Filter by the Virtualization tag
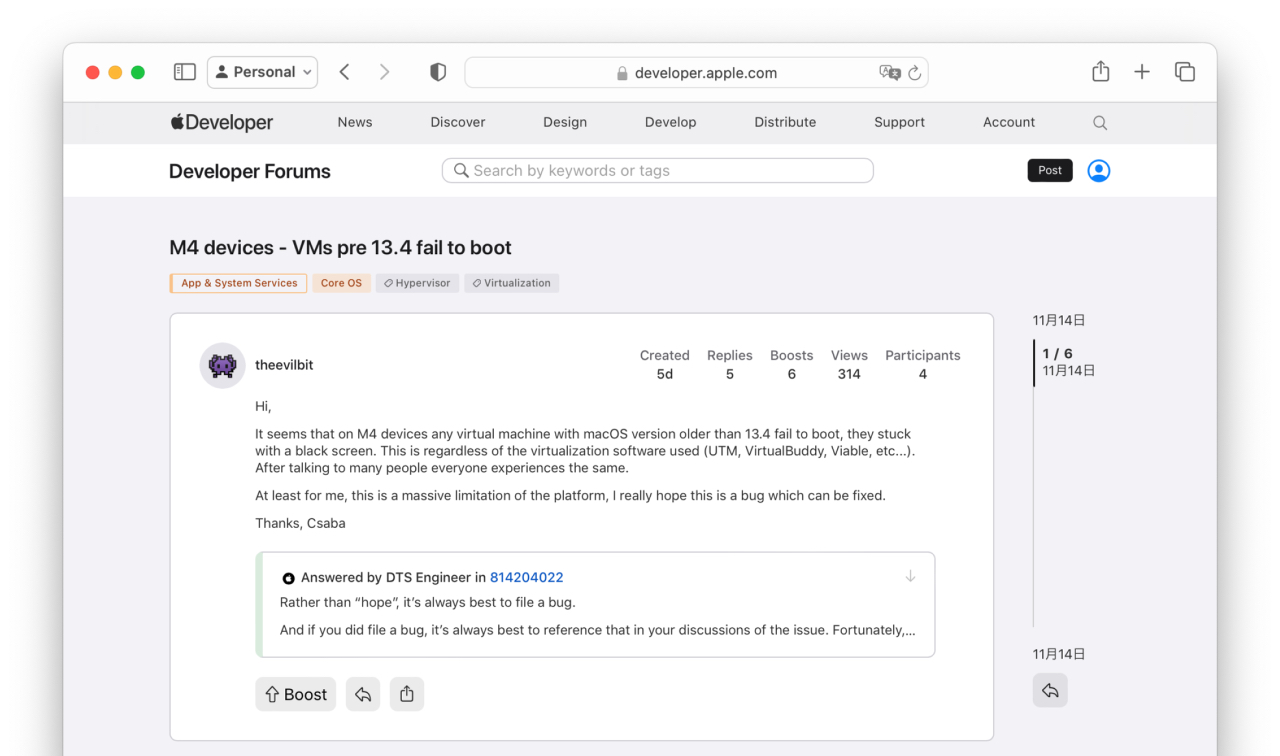Screen dimensions: 1280x756 click(x=511, y=283)
